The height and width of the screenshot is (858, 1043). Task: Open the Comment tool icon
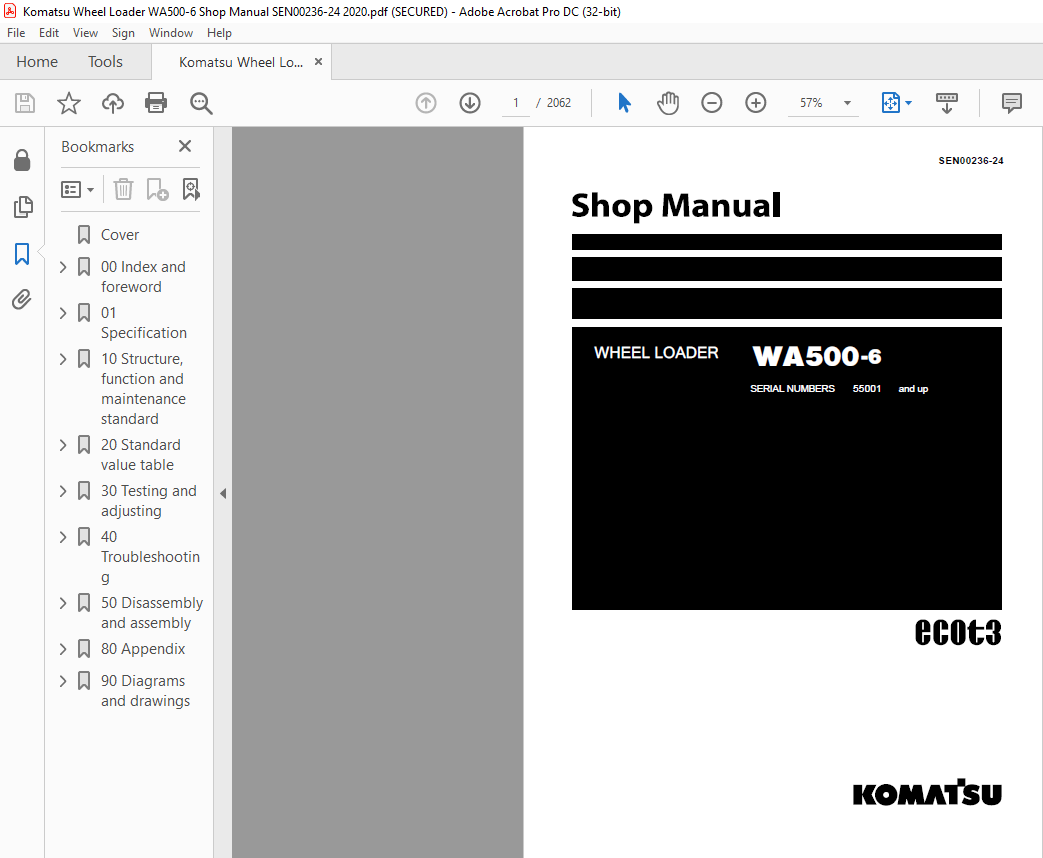click(x=1012, y=103)
